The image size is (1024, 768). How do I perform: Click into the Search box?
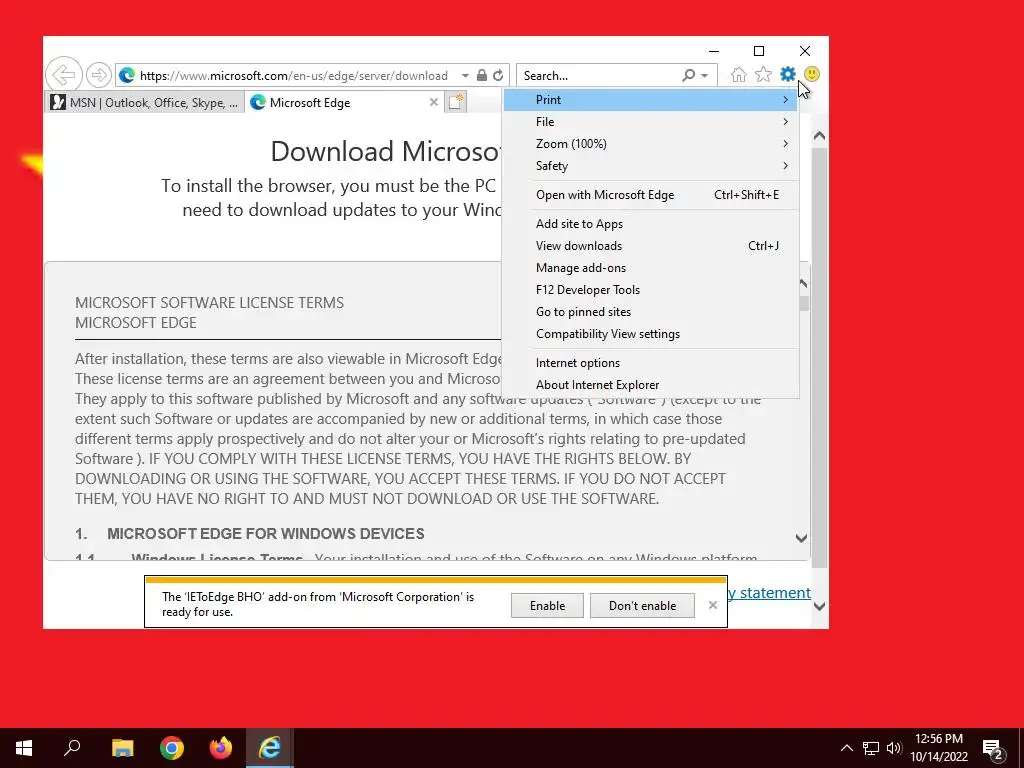[x=600, y=76]
